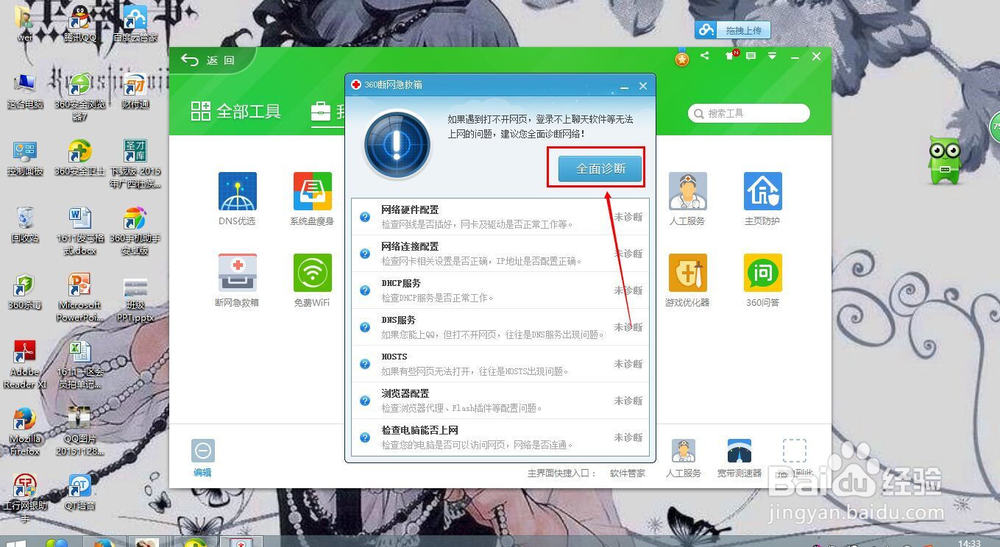The width and height of the screenshot is (1000, 547).
Task: Select the 检查电脑能否上网 row
Action: pyautogui.click(x=501, y=437)
